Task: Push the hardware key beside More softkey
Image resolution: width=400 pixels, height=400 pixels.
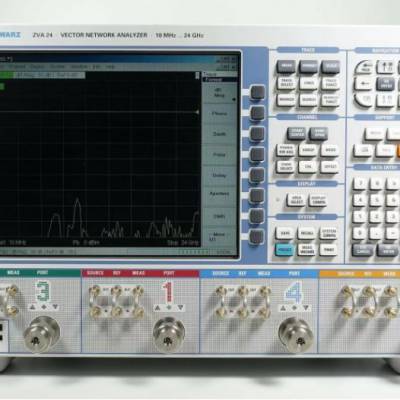Action: pyautogui.click(x=257, y=236)
